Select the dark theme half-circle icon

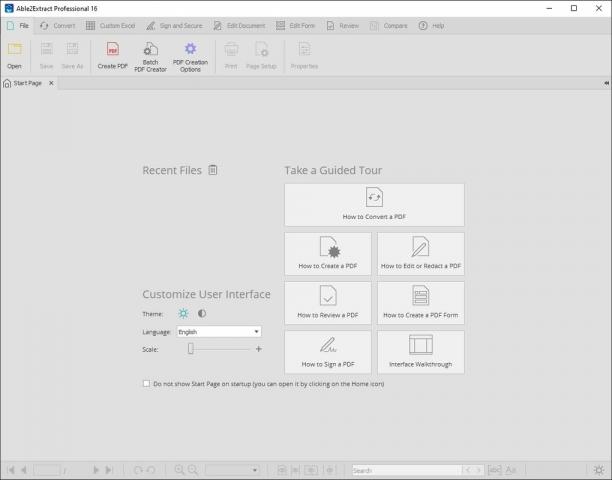point(202,313)
